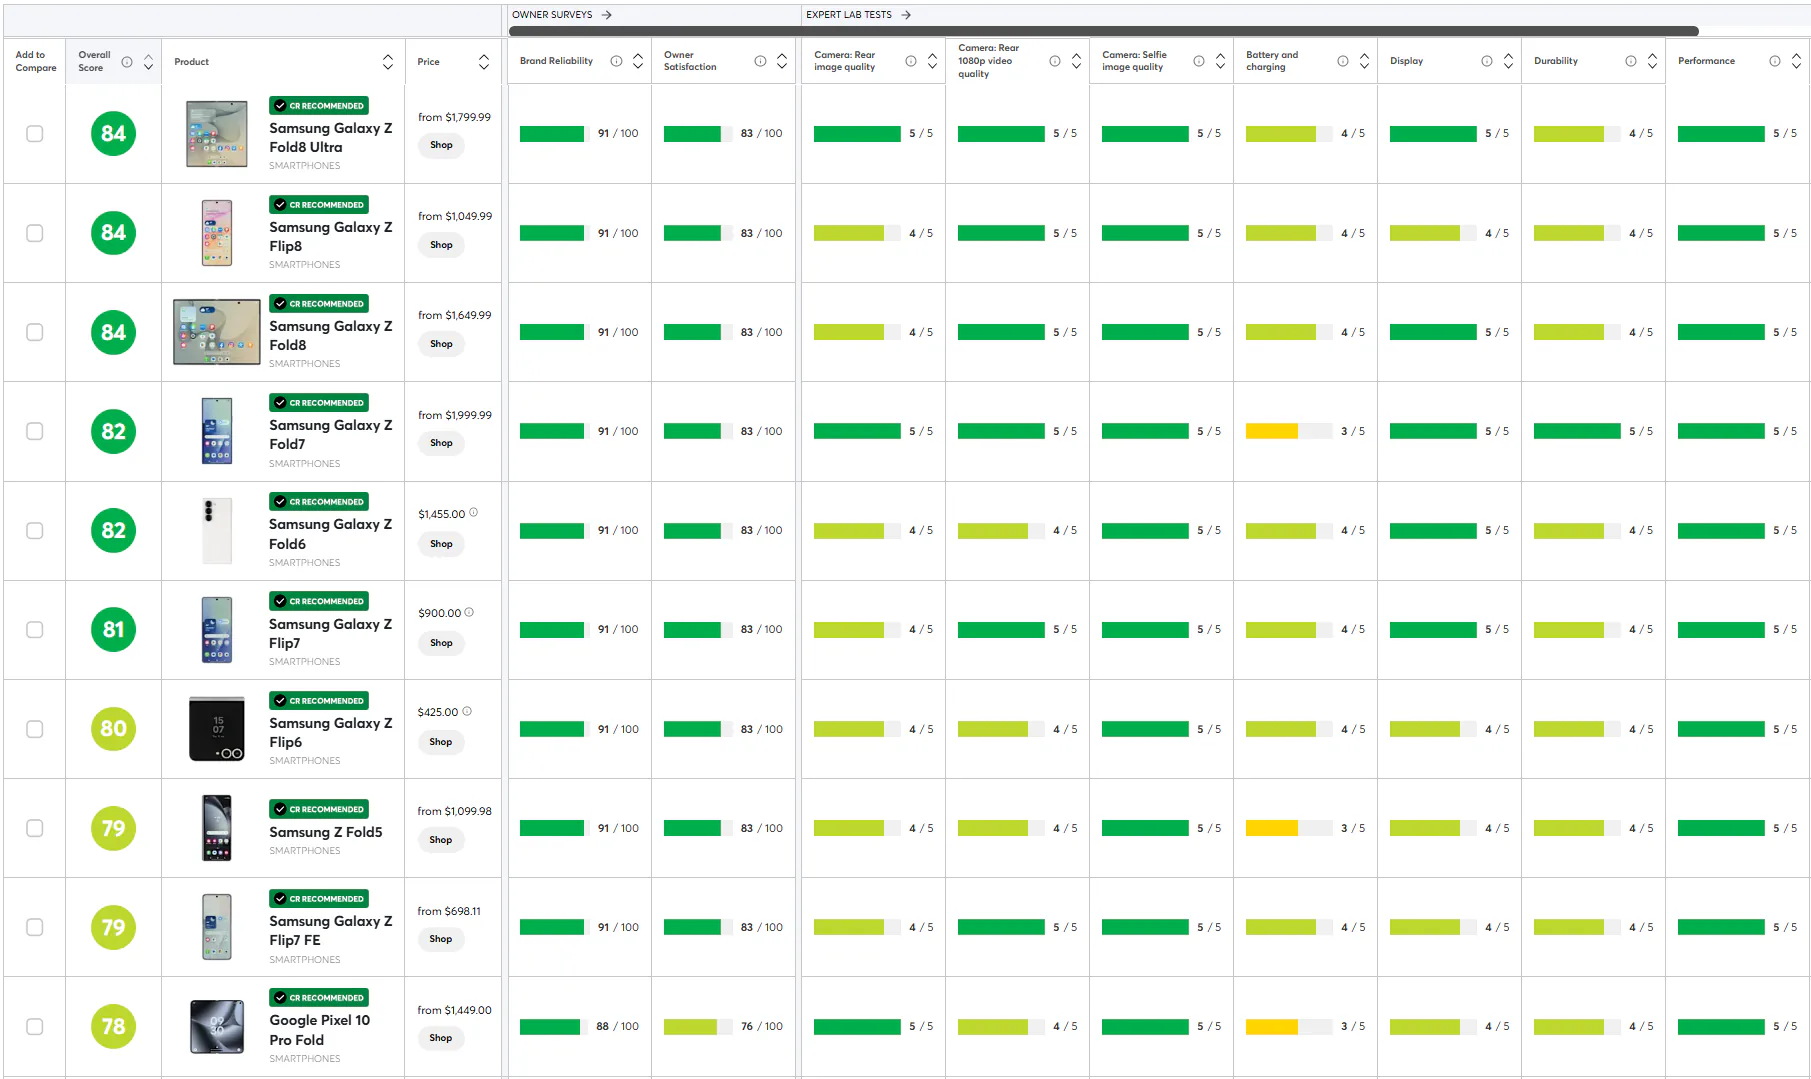The height and width of the screenshot is (1079, 1811).
Task: Open the Overall Score info icon
Action: point(127,62)
